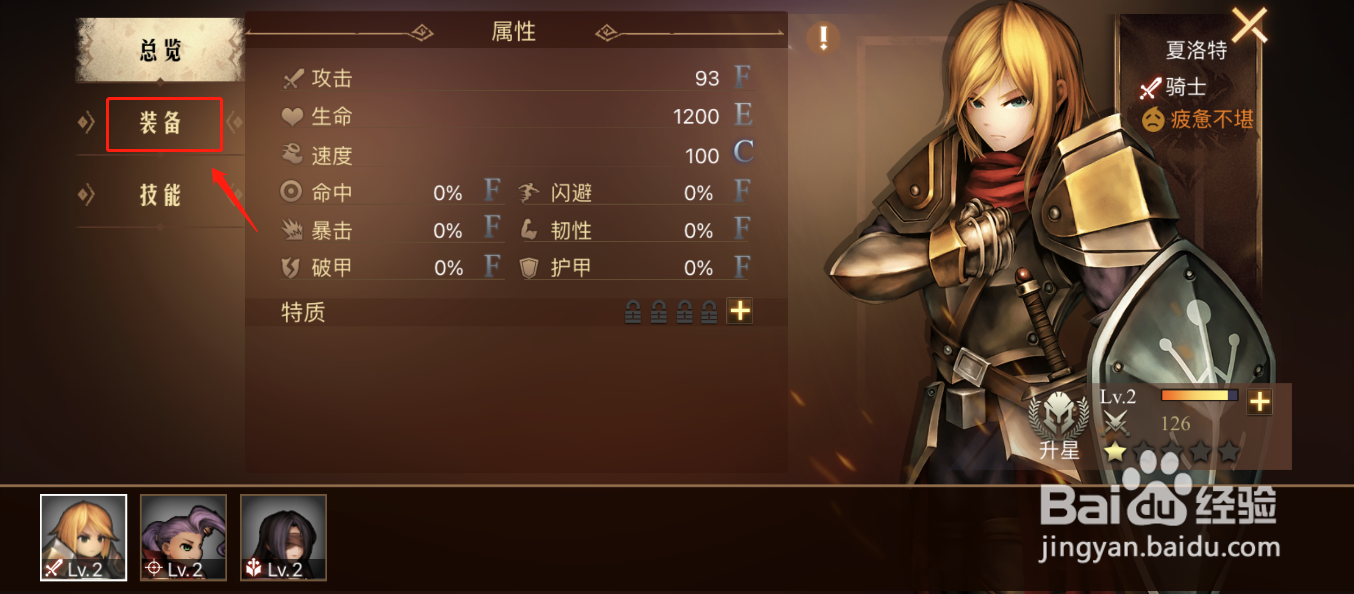Select the 总览 overview tab
This screenshot has width=1354, height=594.
161,50
